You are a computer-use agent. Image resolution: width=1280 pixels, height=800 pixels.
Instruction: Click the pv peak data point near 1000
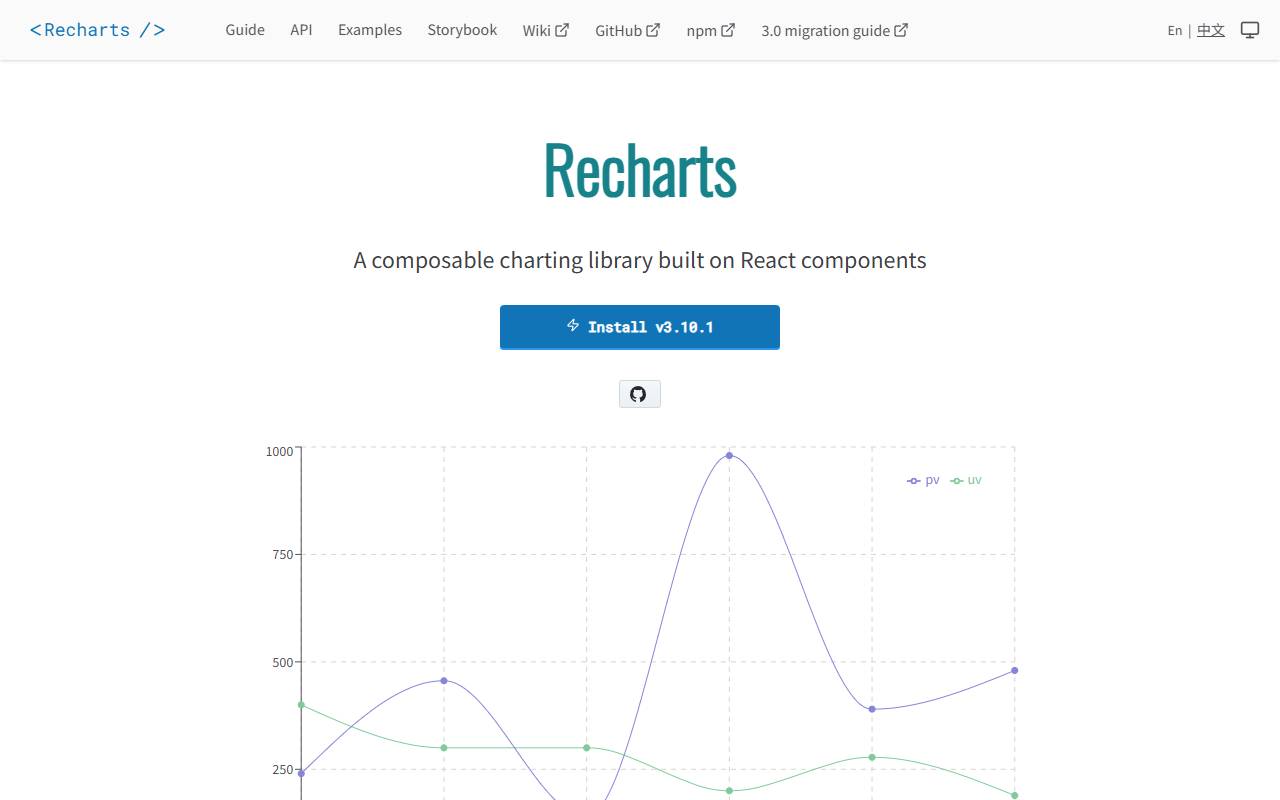click(729, 455)
